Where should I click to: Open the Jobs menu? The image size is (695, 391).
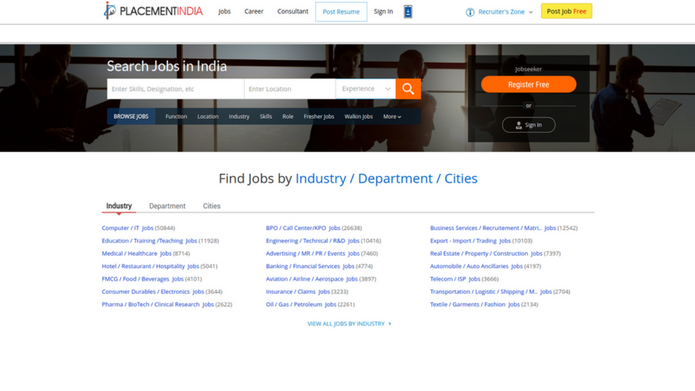[x=224, y=12]
